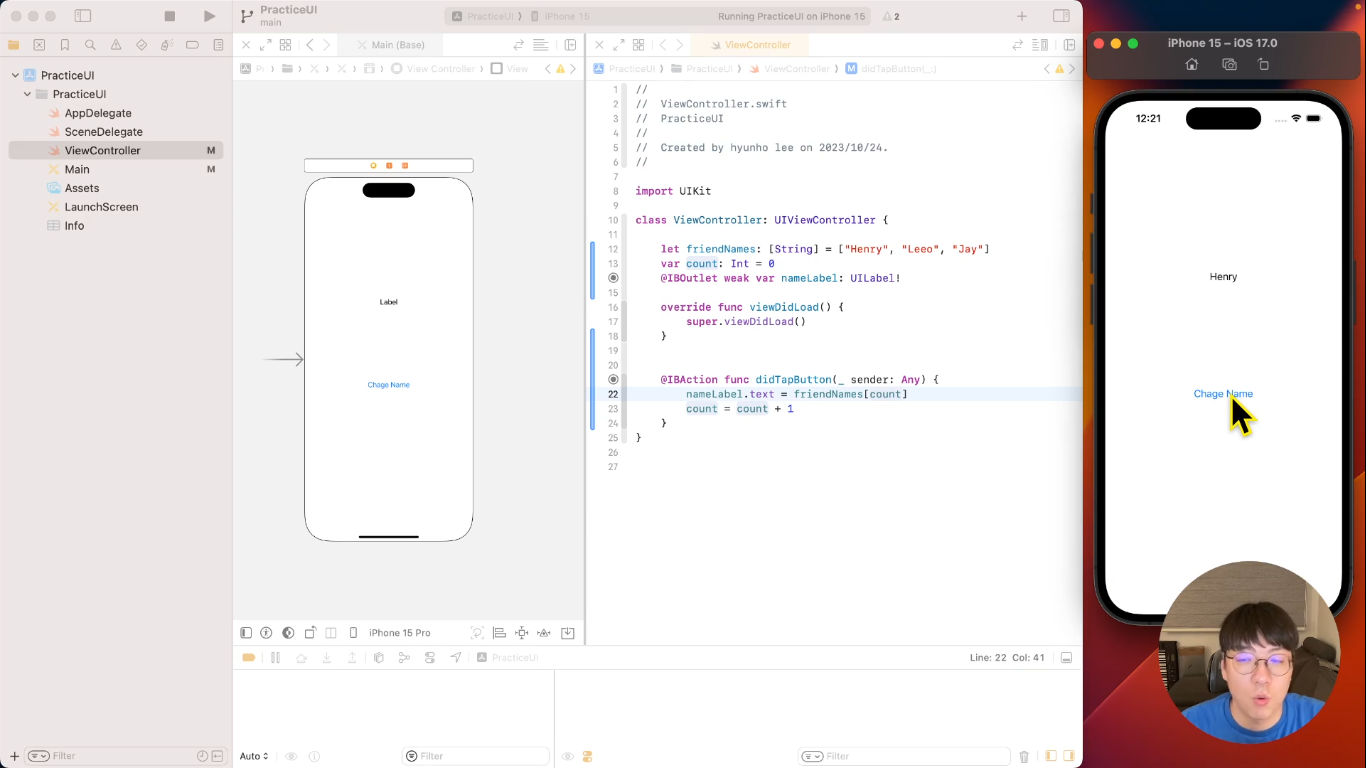Open LaunchScreen storyboard
The width and height of the screenshot is (1366, 768).
101,207
